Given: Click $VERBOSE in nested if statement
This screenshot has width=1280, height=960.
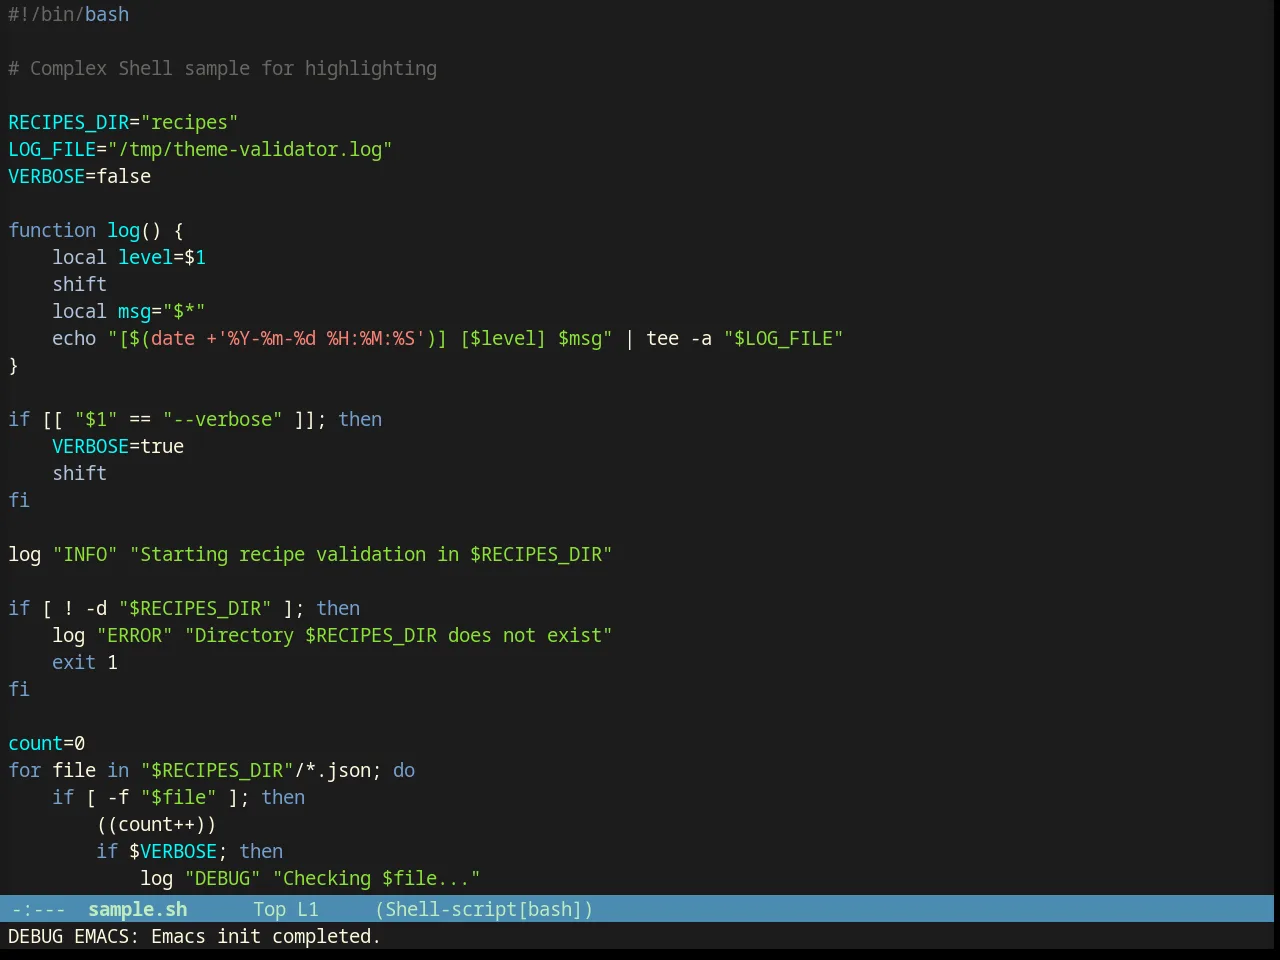Looking at the screenshot, I should [x=173, y=851].
